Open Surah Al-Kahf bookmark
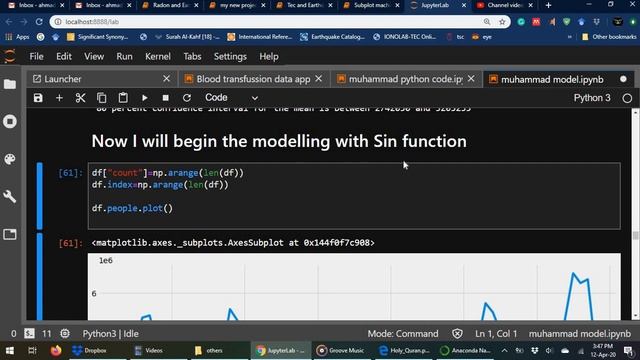This screenshot has width=640, height=360. tap(187, 37)
